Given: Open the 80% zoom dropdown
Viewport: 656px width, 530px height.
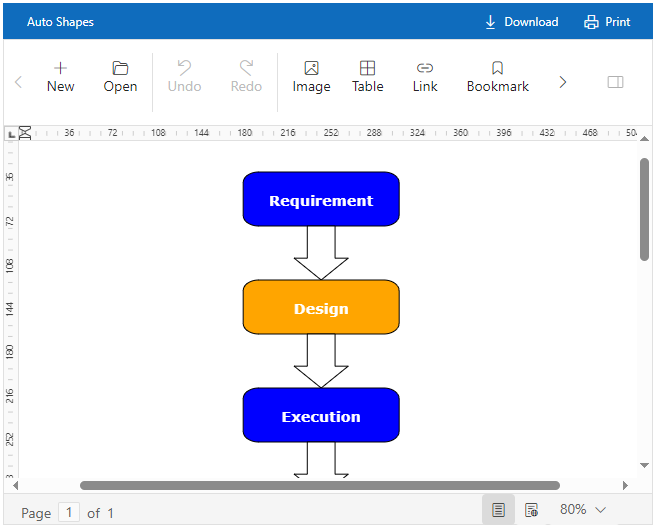Looking at the screenshot, I should click(582, 510).
